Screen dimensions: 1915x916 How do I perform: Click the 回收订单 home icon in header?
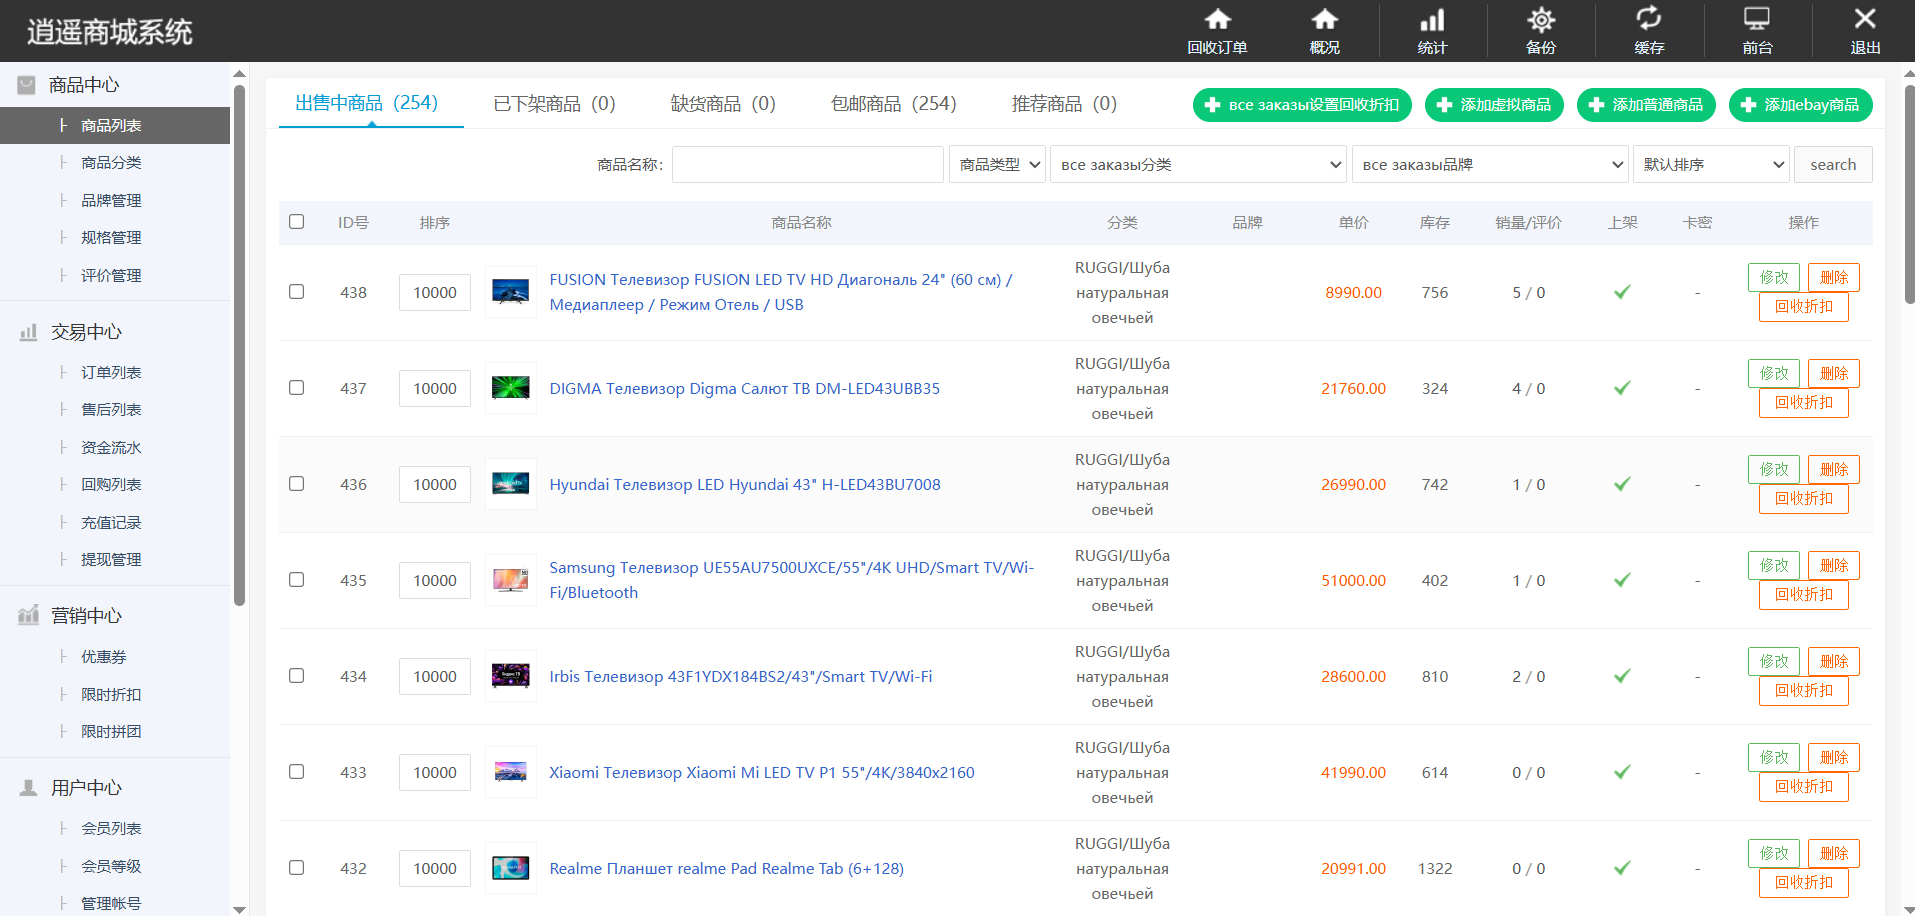(1217, 20)
